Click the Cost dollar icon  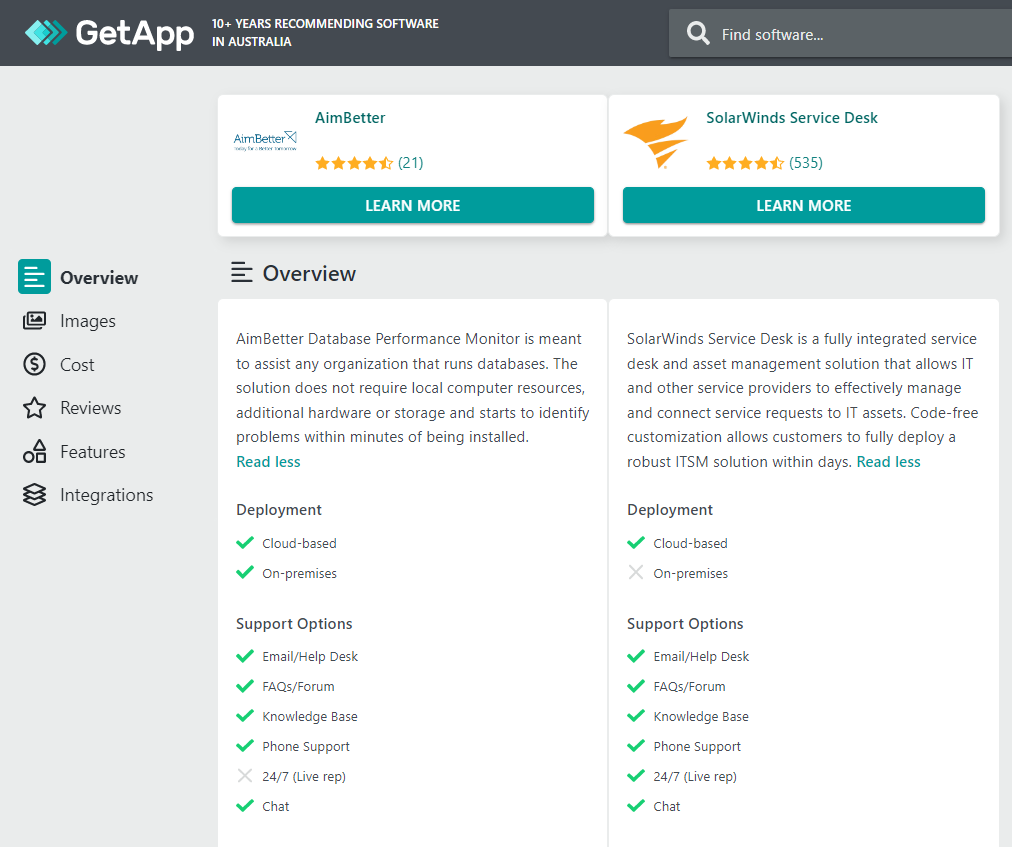point(34,365)
